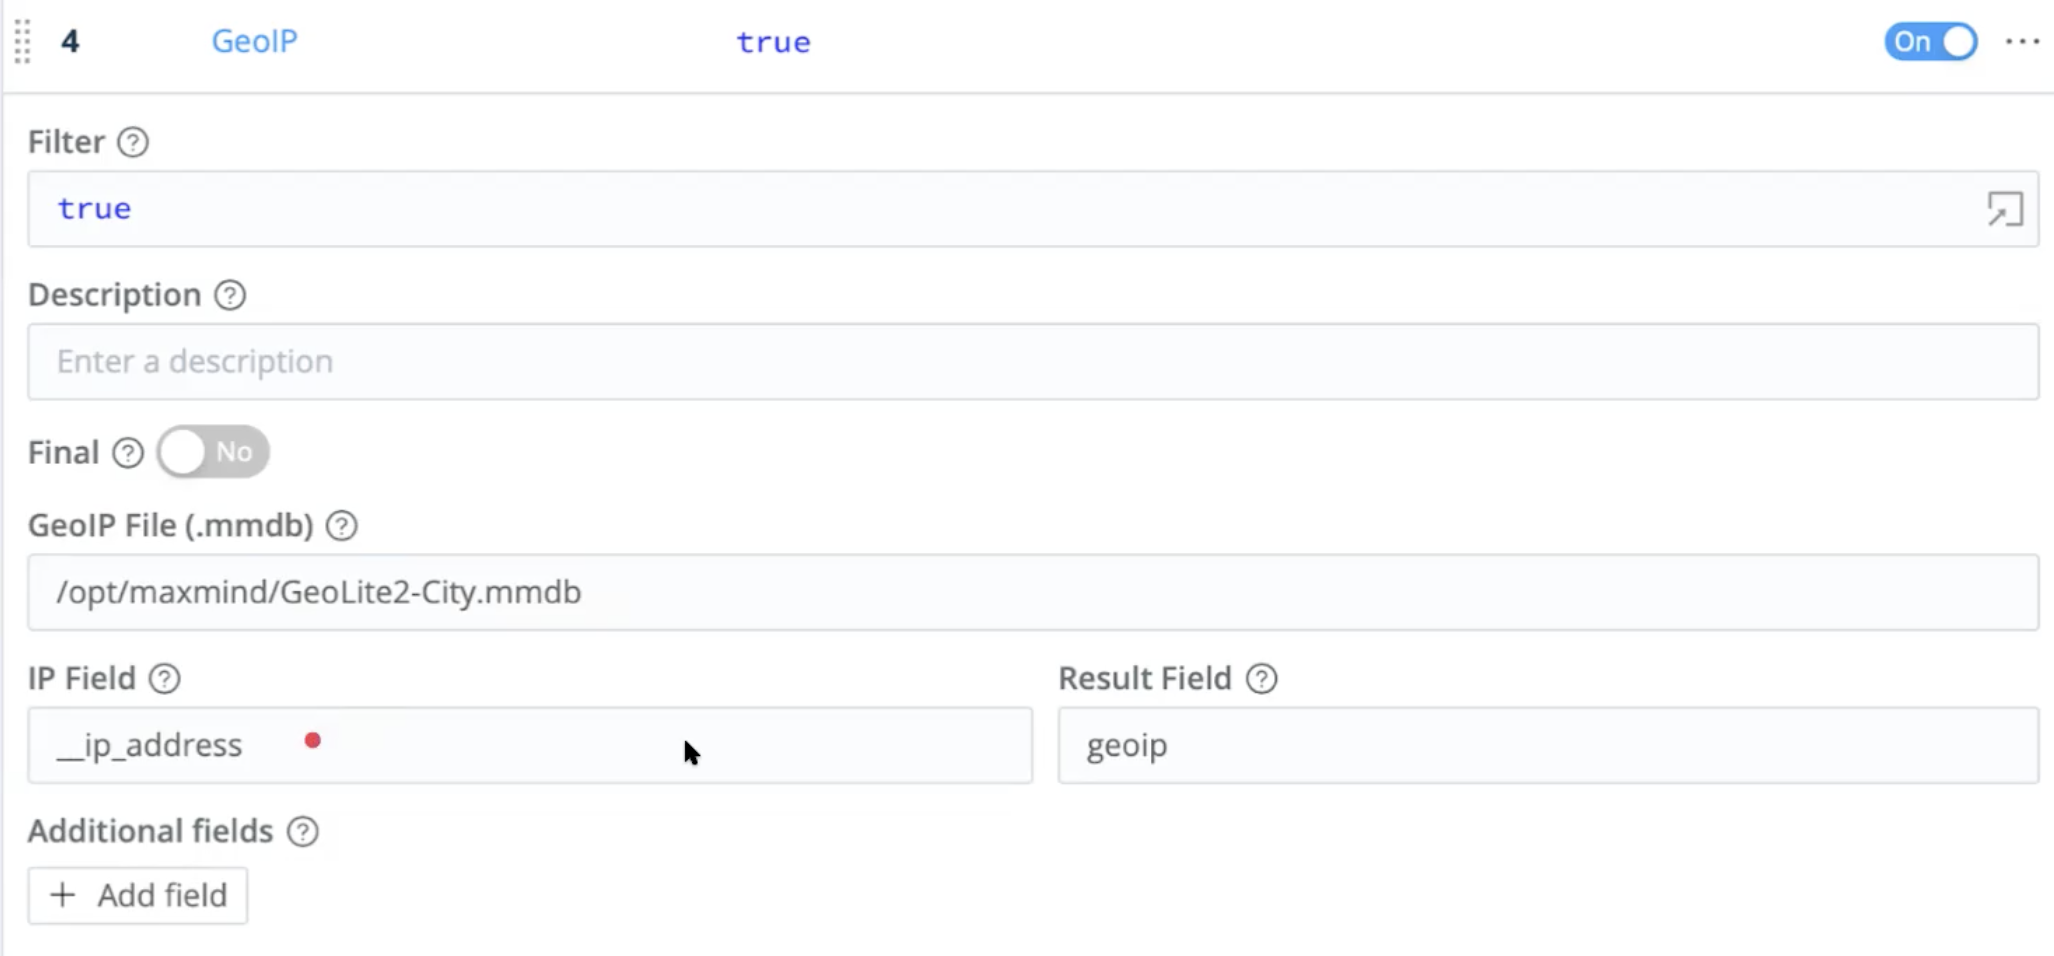Select the geoip Result Field input
The height and width of the screenshot is (956, 2054).
point(1548,745)
